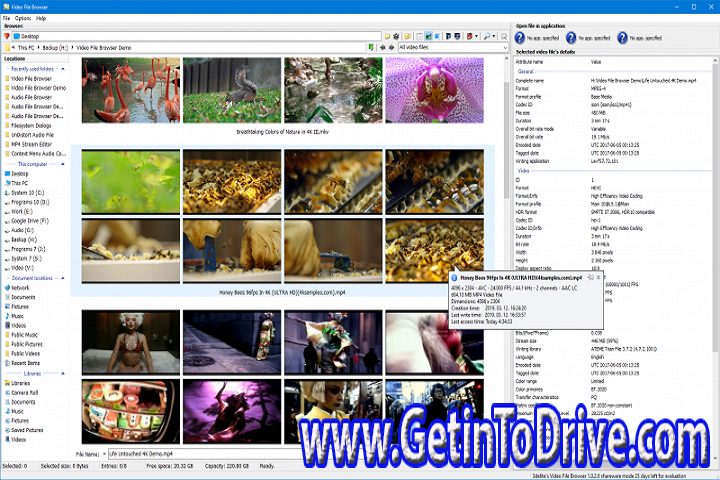Select the pink orchid video thumbnail

click(434, 90)
